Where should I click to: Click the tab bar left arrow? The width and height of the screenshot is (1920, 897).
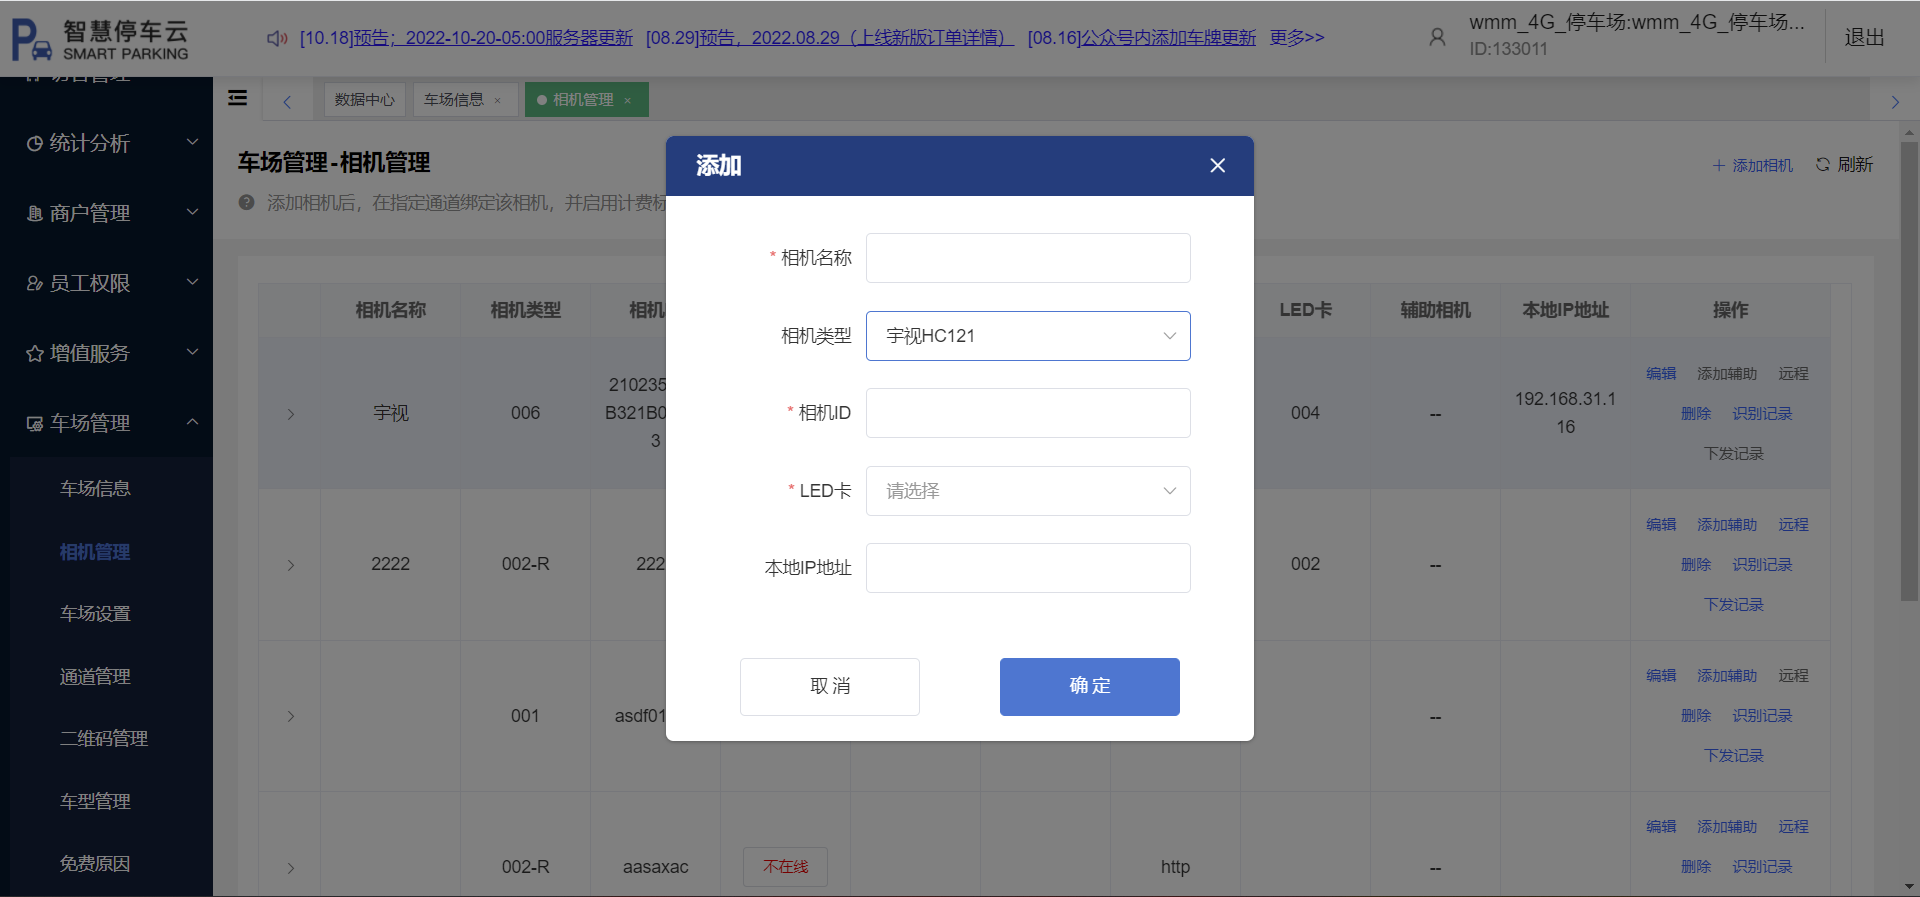pos(287,101)
